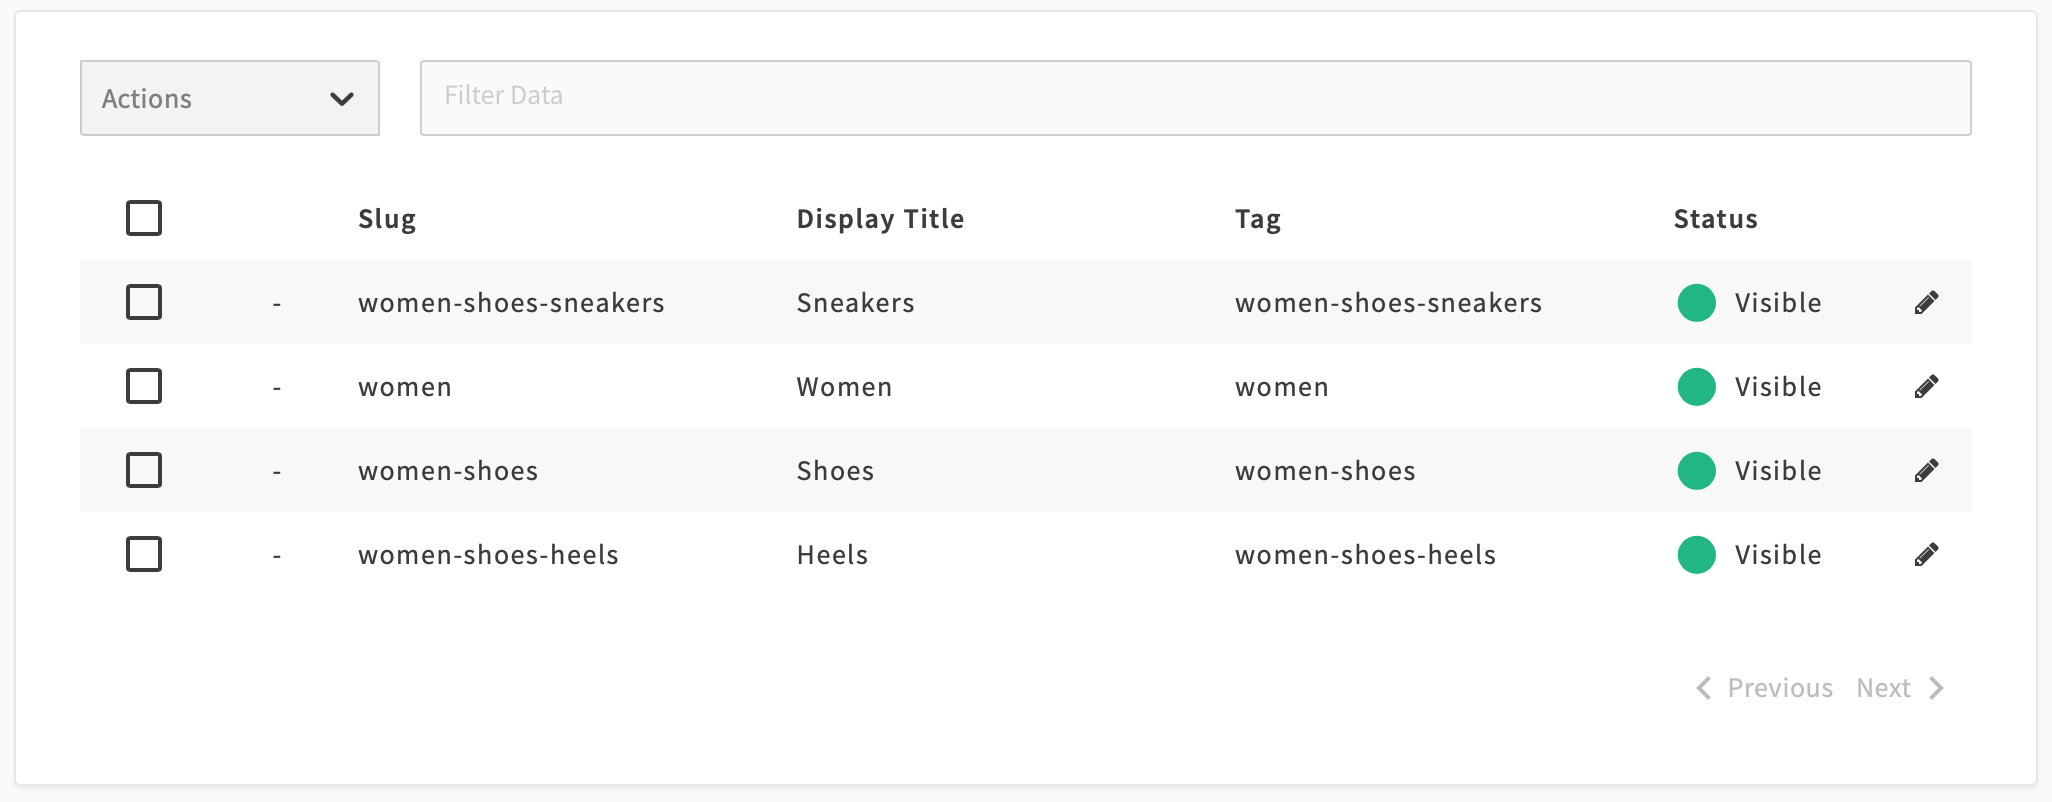Sort by the Slug column header
Viewport: 2052px width, 802px height.
pos(387,219)
